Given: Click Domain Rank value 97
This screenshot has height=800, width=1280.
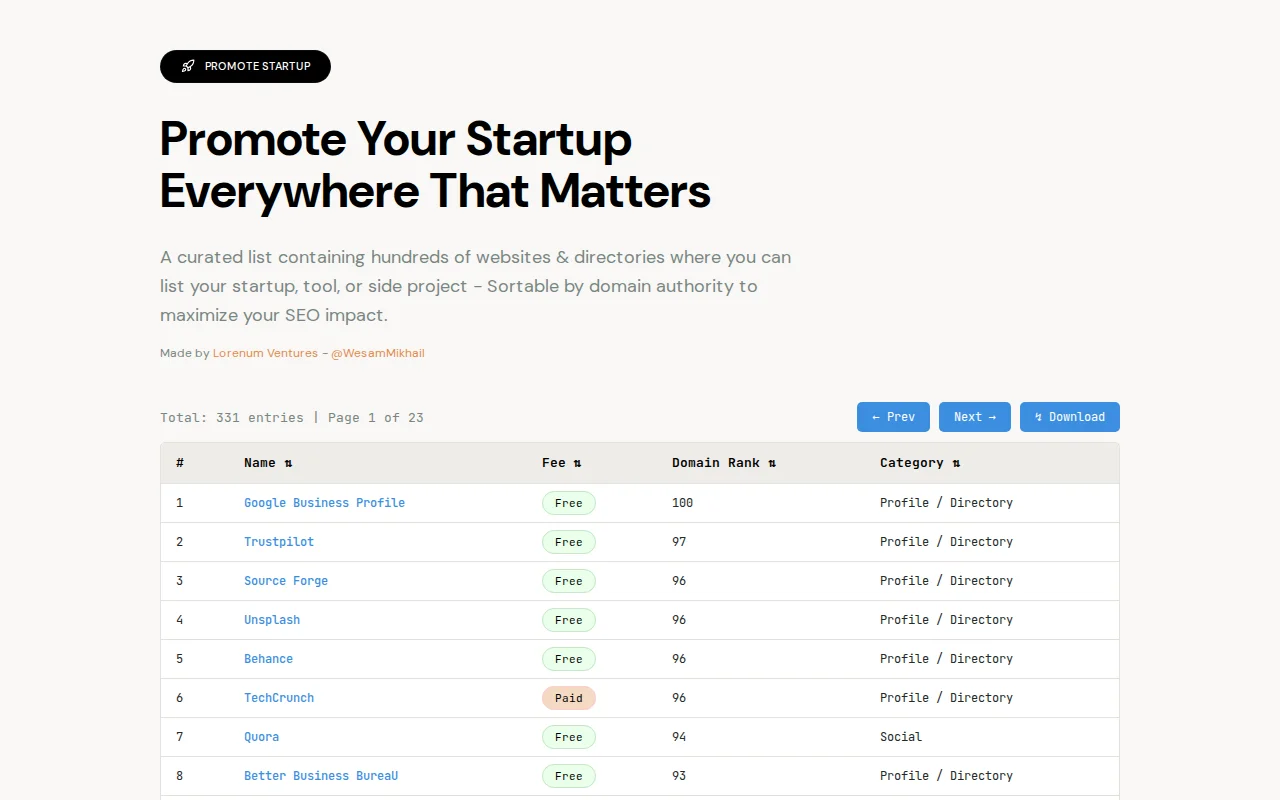Looking at the screenshot, I should pos(679,542).
